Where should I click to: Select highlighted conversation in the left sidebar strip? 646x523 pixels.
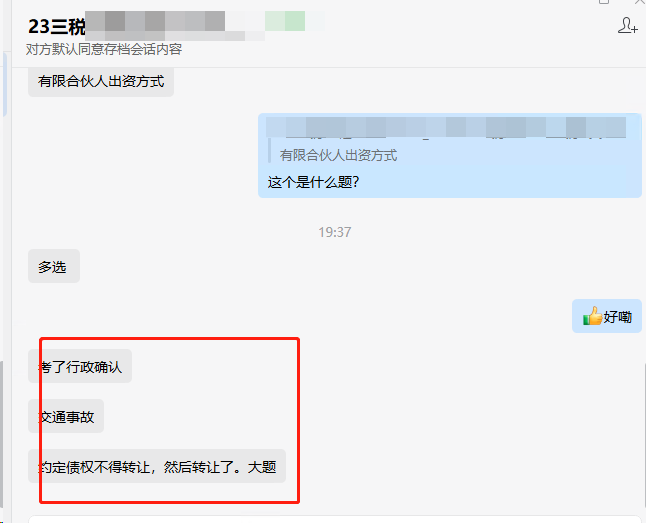[x=5, y=84]
